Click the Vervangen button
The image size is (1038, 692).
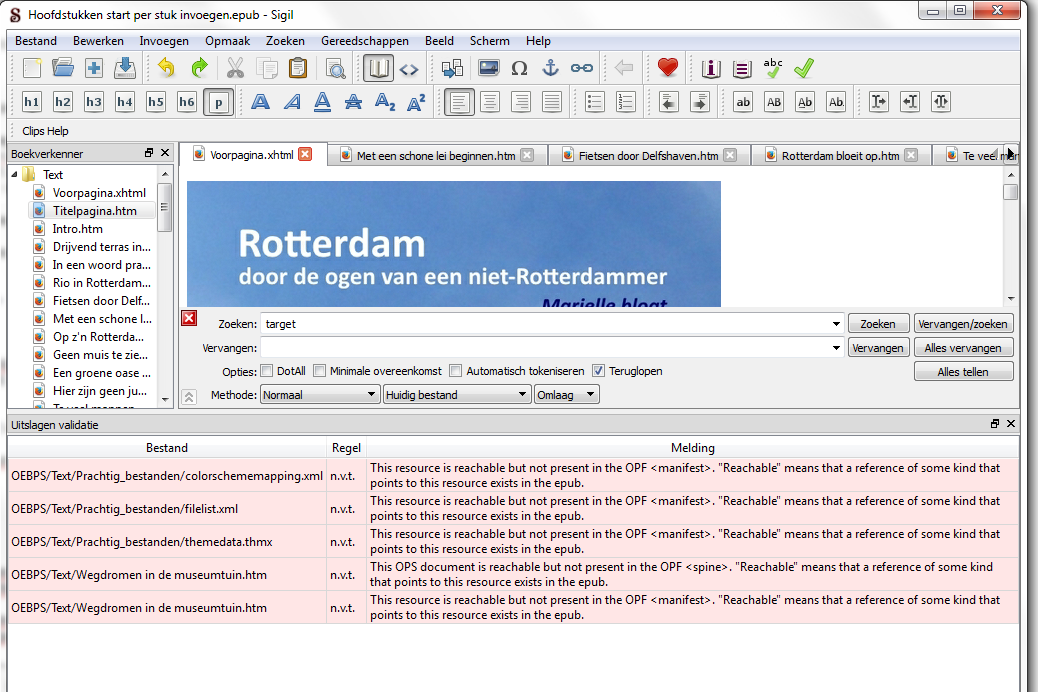[878, 348]
